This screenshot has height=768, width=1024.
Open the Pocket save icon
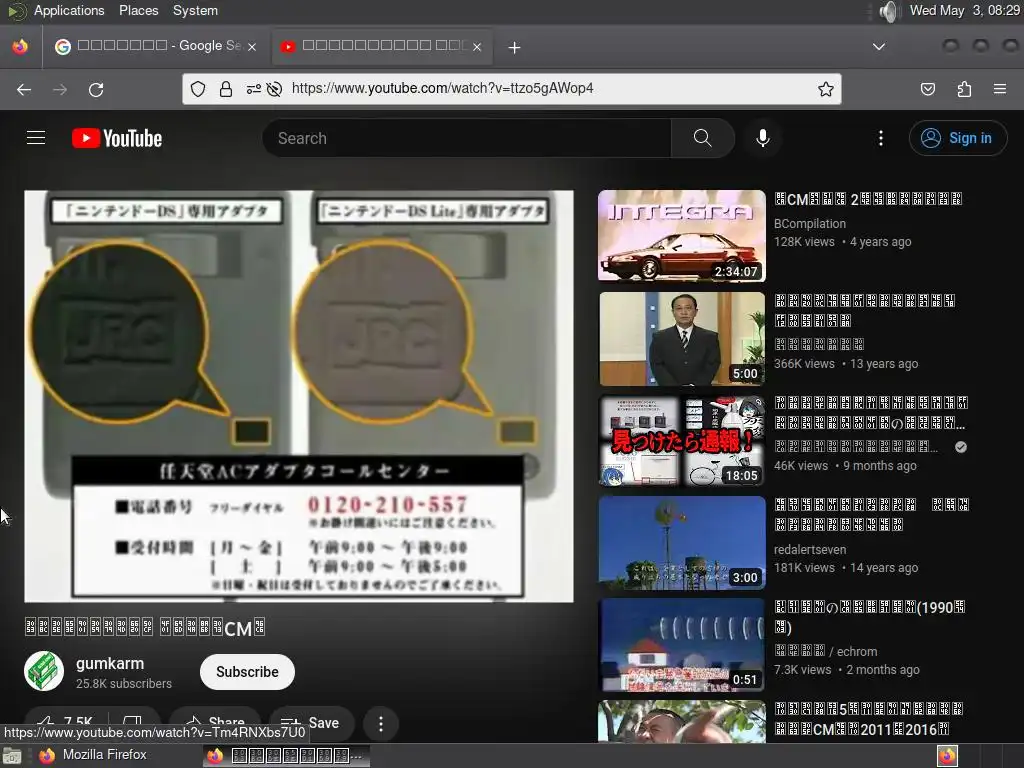coord(927,89)
